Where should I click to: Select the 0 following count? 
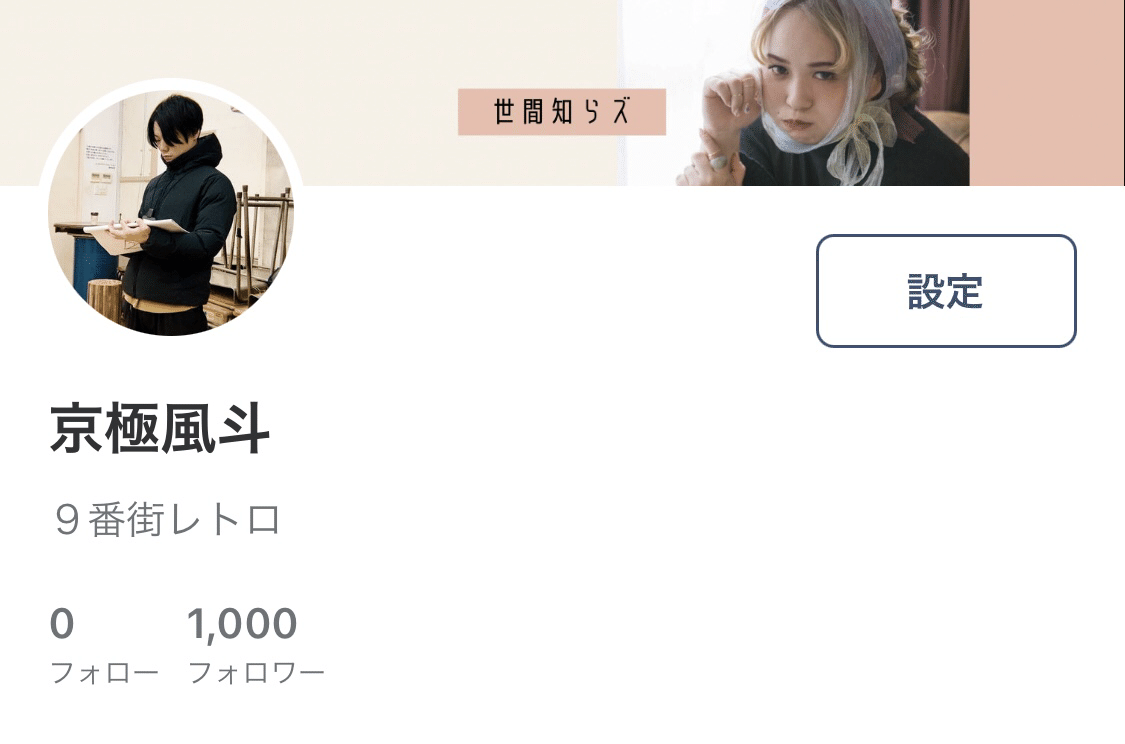[62, 623]
